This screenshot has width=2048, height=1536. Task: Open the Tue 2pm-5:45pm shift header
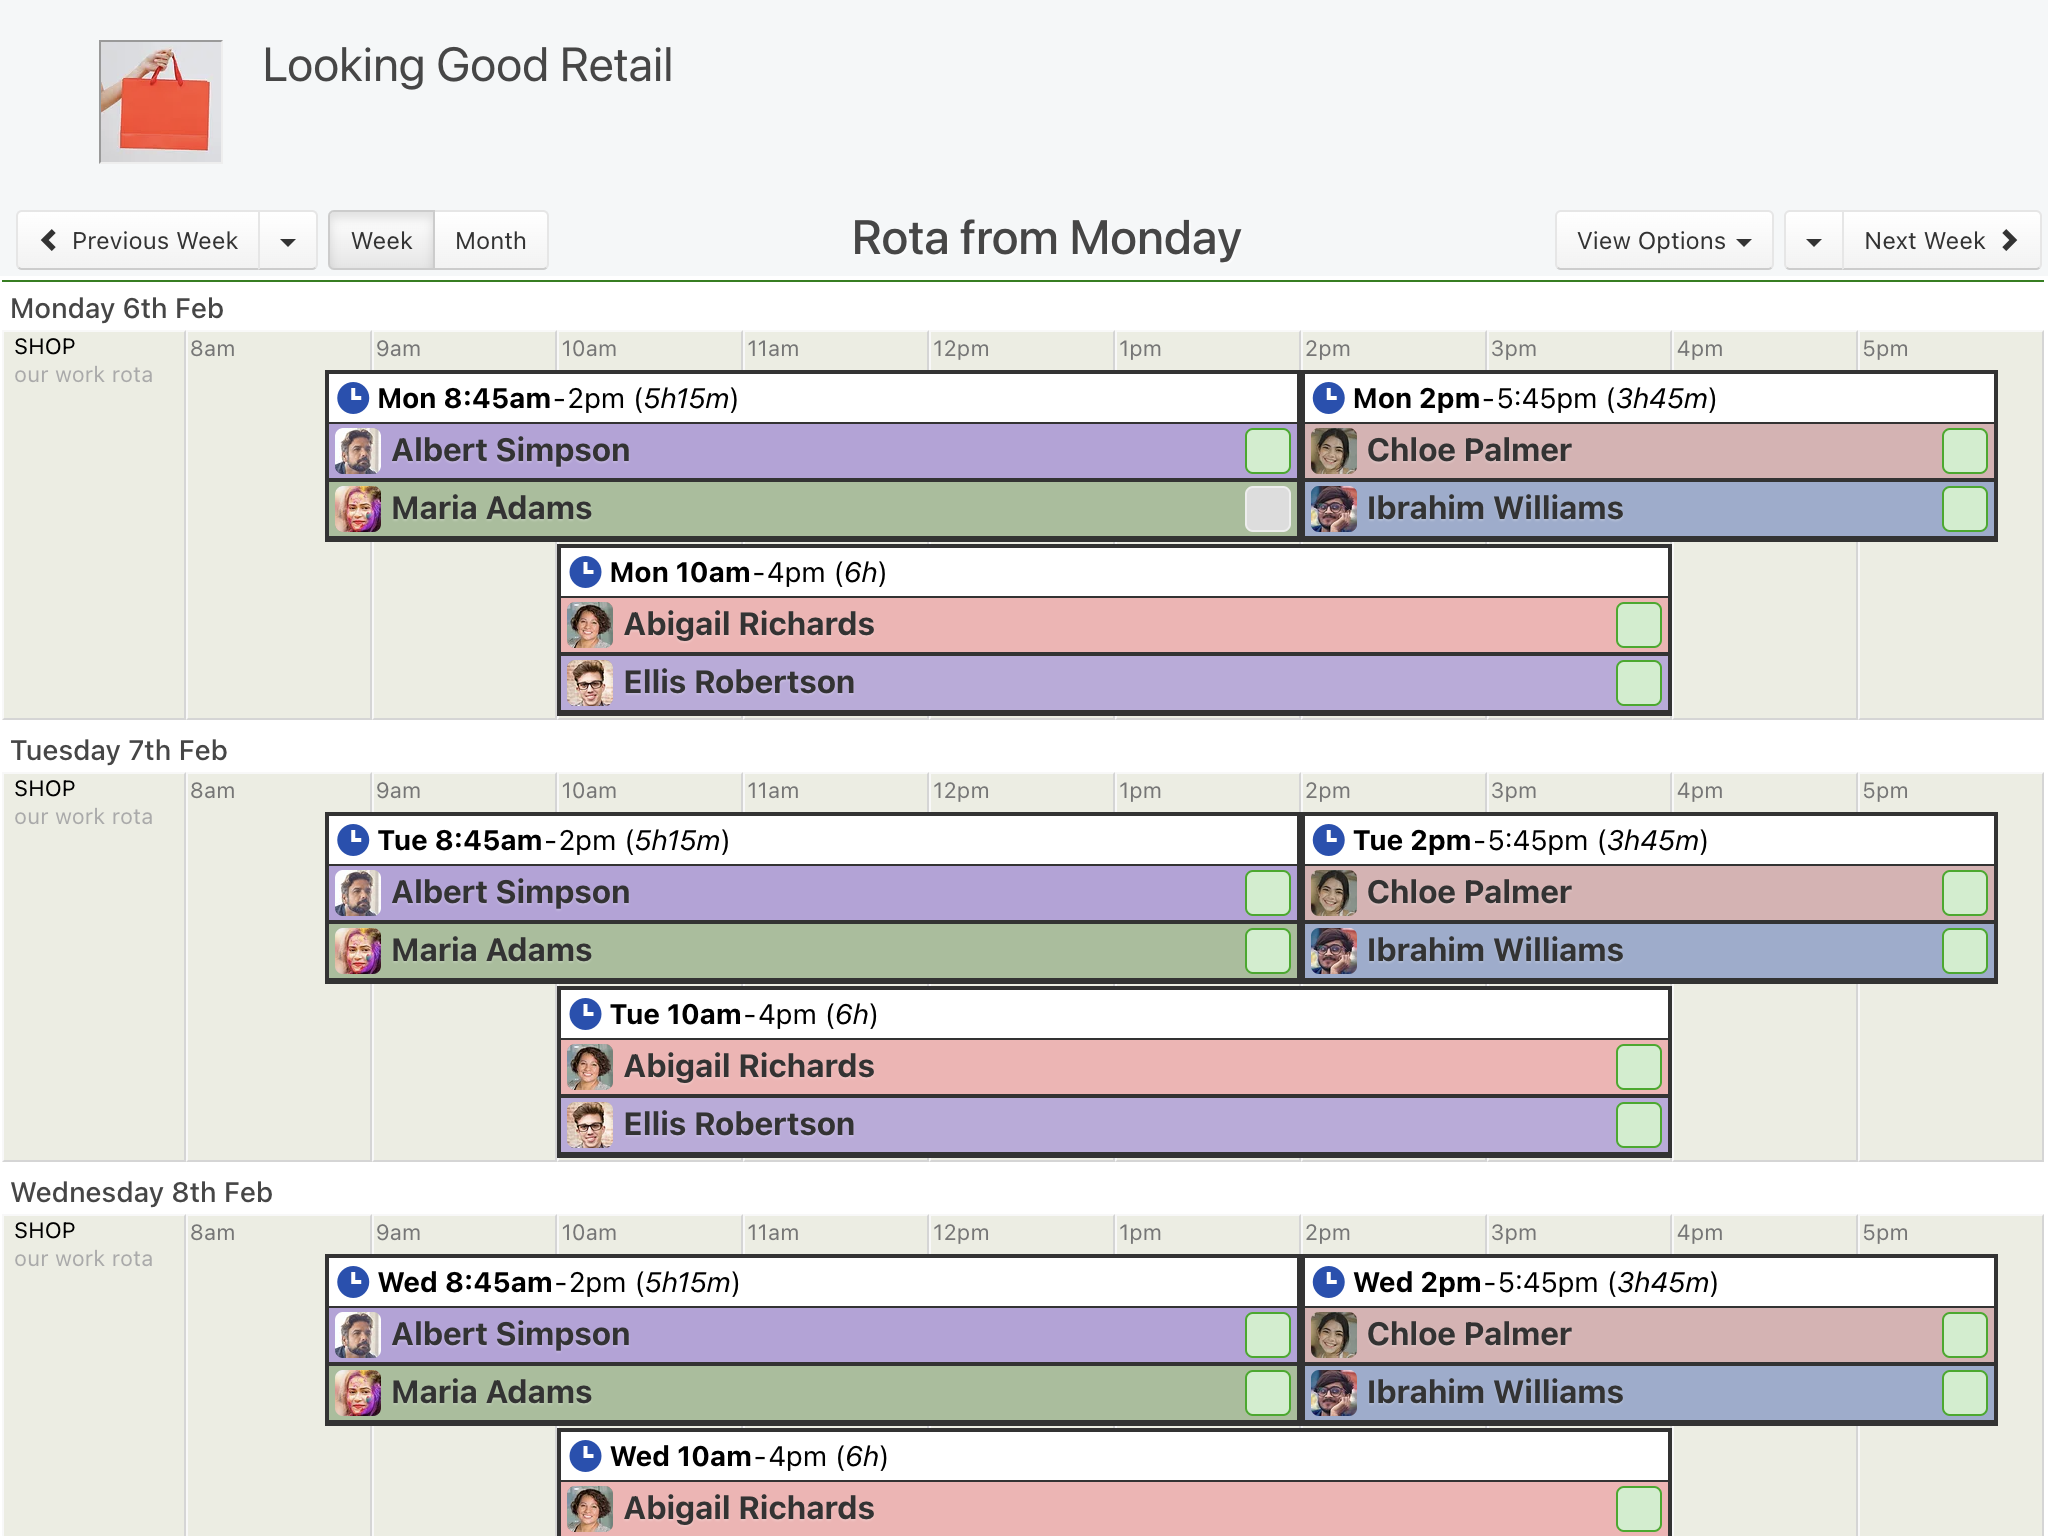[x=1650, y=840]
